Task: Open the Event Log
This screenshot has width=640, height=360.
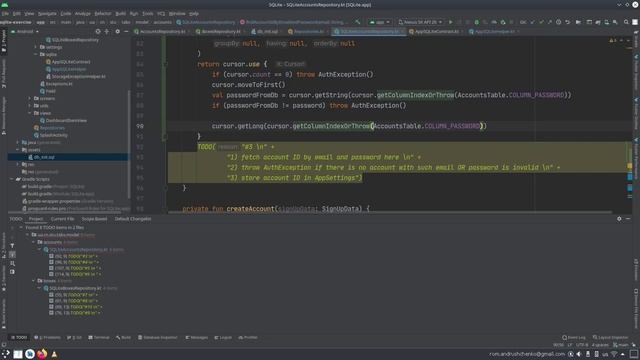Action: (574, 338)
